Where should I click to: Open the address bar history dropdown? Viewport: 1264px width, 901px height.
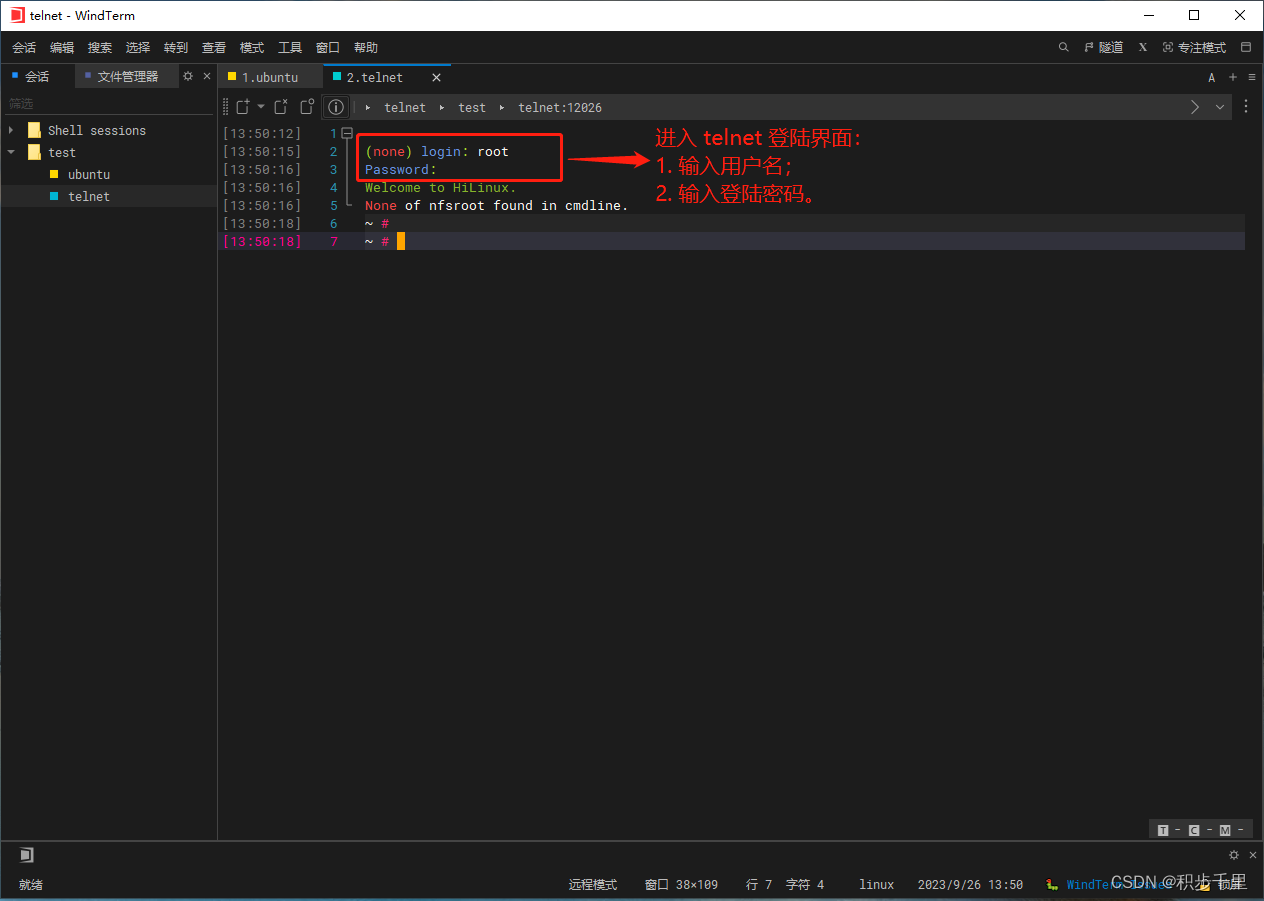(x=1220, y=107)
